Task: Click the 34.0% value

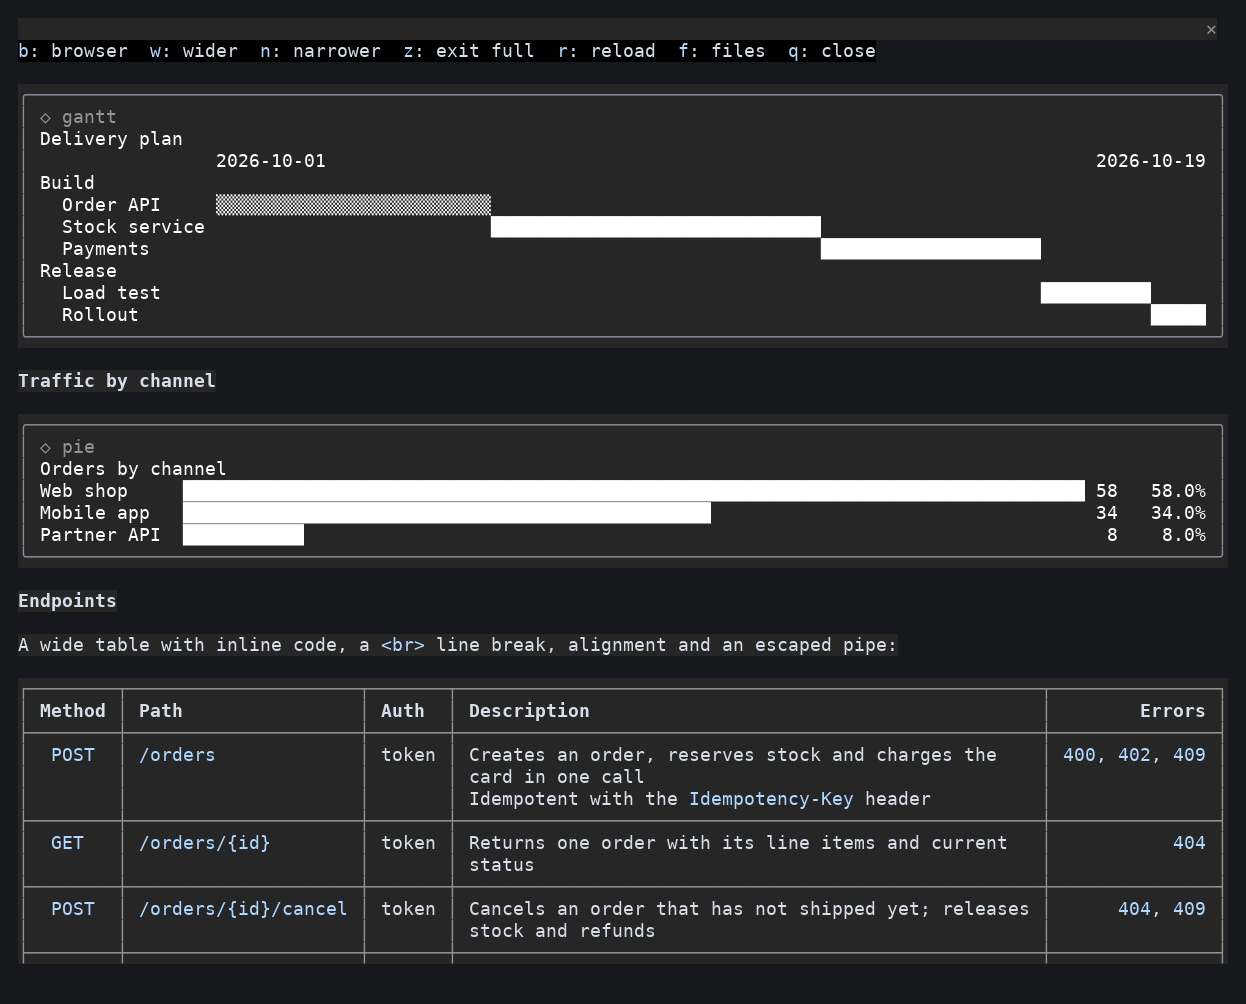Action: pyautogui.click(x=1178, y=513)
